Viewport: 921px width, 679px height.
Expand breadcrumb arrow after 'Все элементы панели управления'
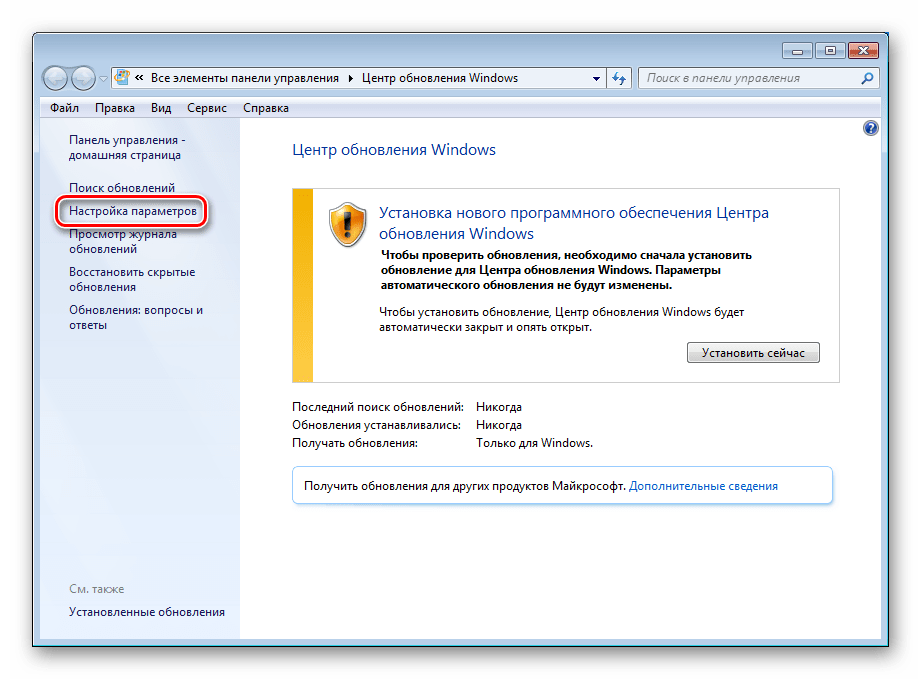point(348,78)
